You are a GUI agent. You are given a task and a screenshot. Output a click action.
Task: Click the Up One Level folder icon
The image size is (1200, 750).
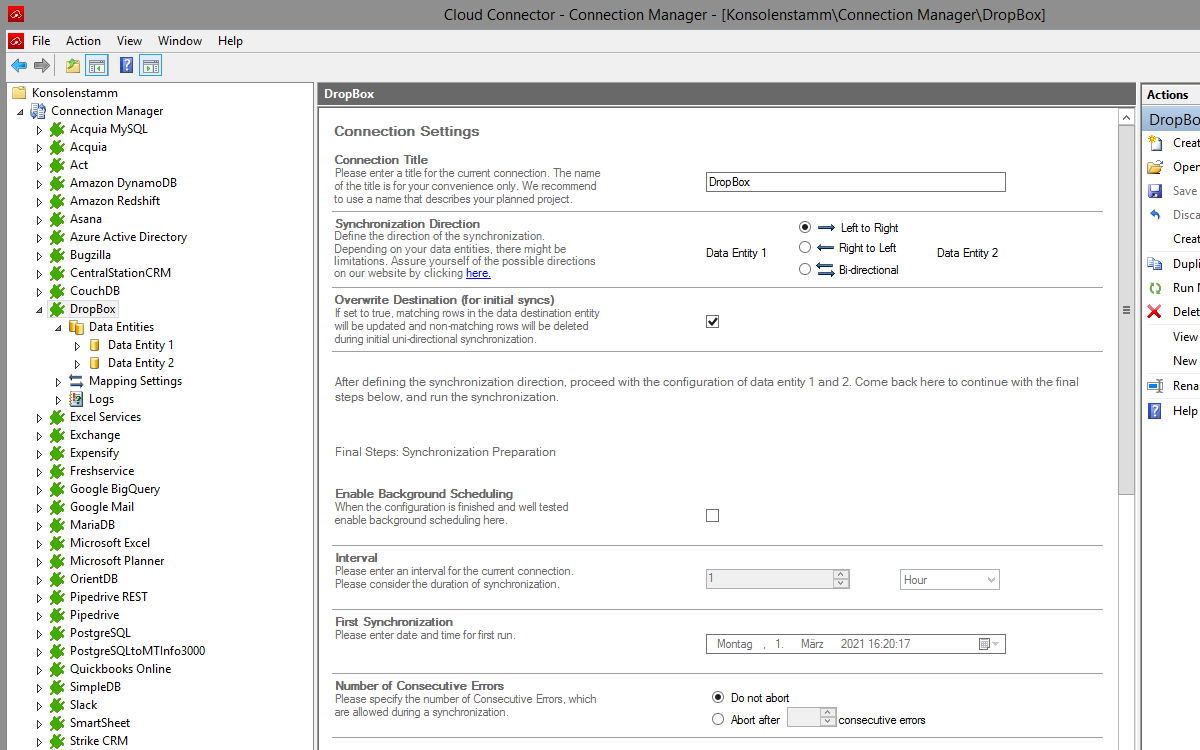click(x=72, y=66)
